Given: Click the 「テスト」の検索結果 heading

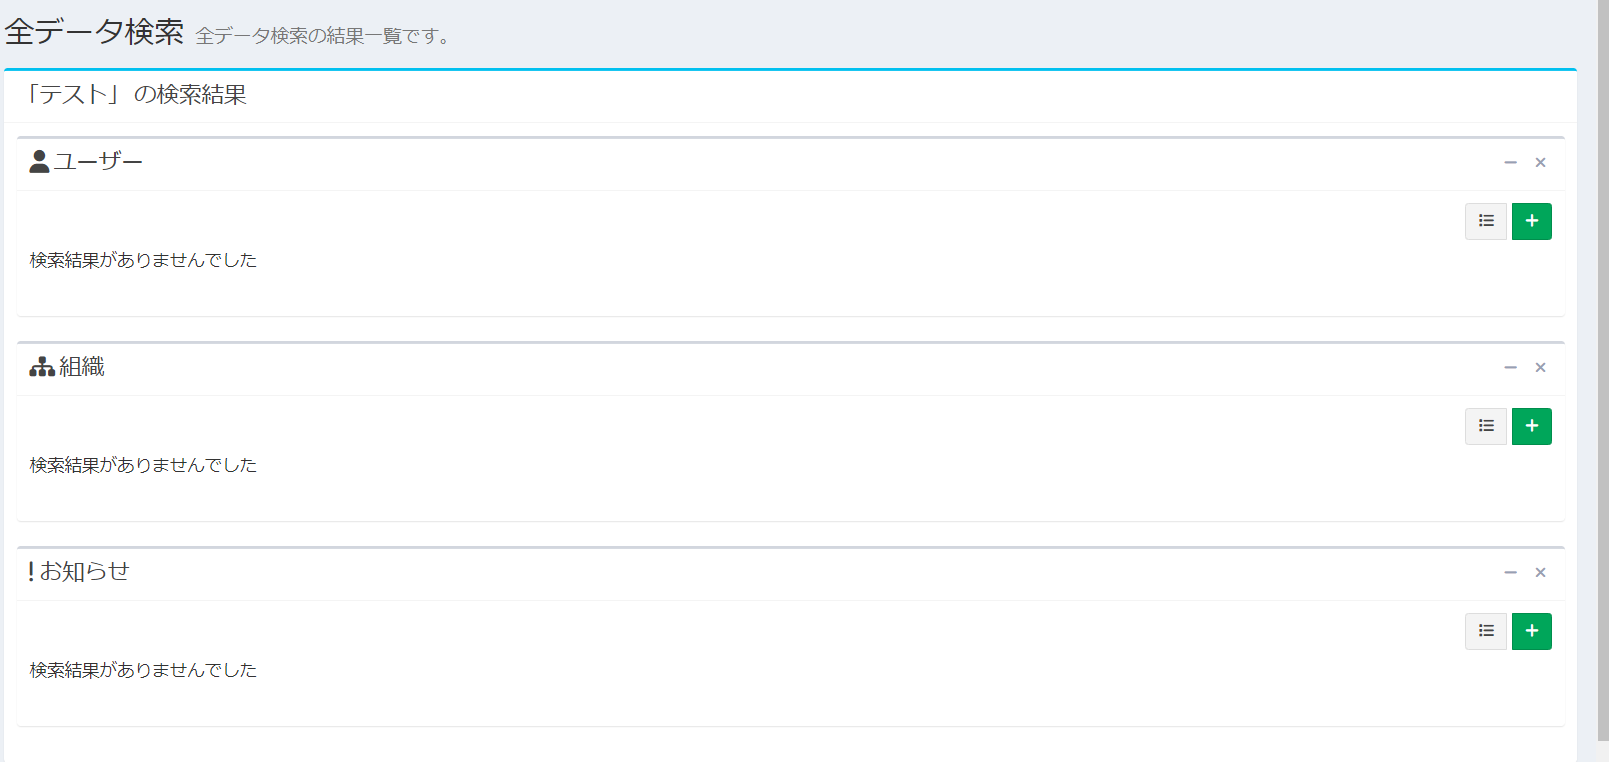Looking at the screenshot, I should (x=137, y=95).
